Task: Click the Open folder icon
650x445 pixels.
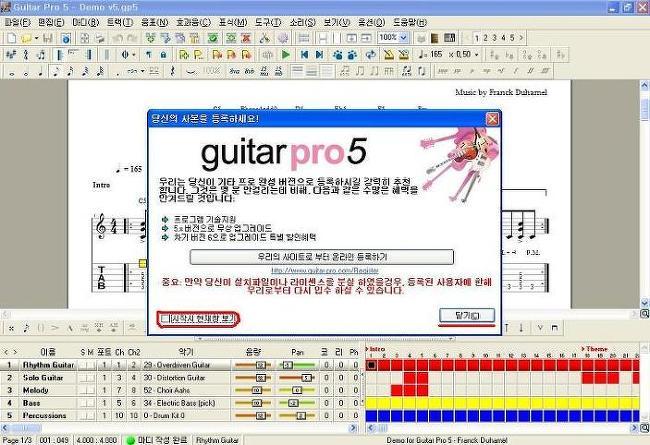Action: tap(26, 38)
